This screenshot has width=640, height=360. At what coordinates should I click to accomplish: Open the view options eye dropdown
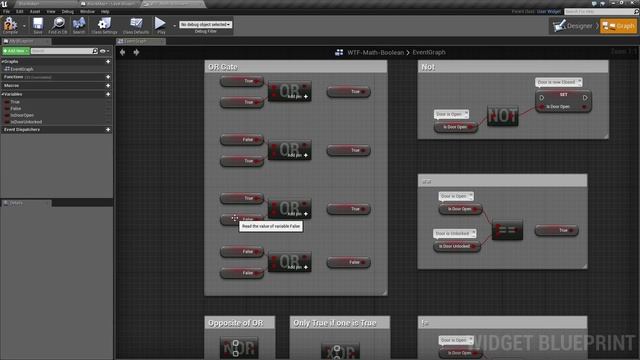pyautogui.click(x=104, y=51)
